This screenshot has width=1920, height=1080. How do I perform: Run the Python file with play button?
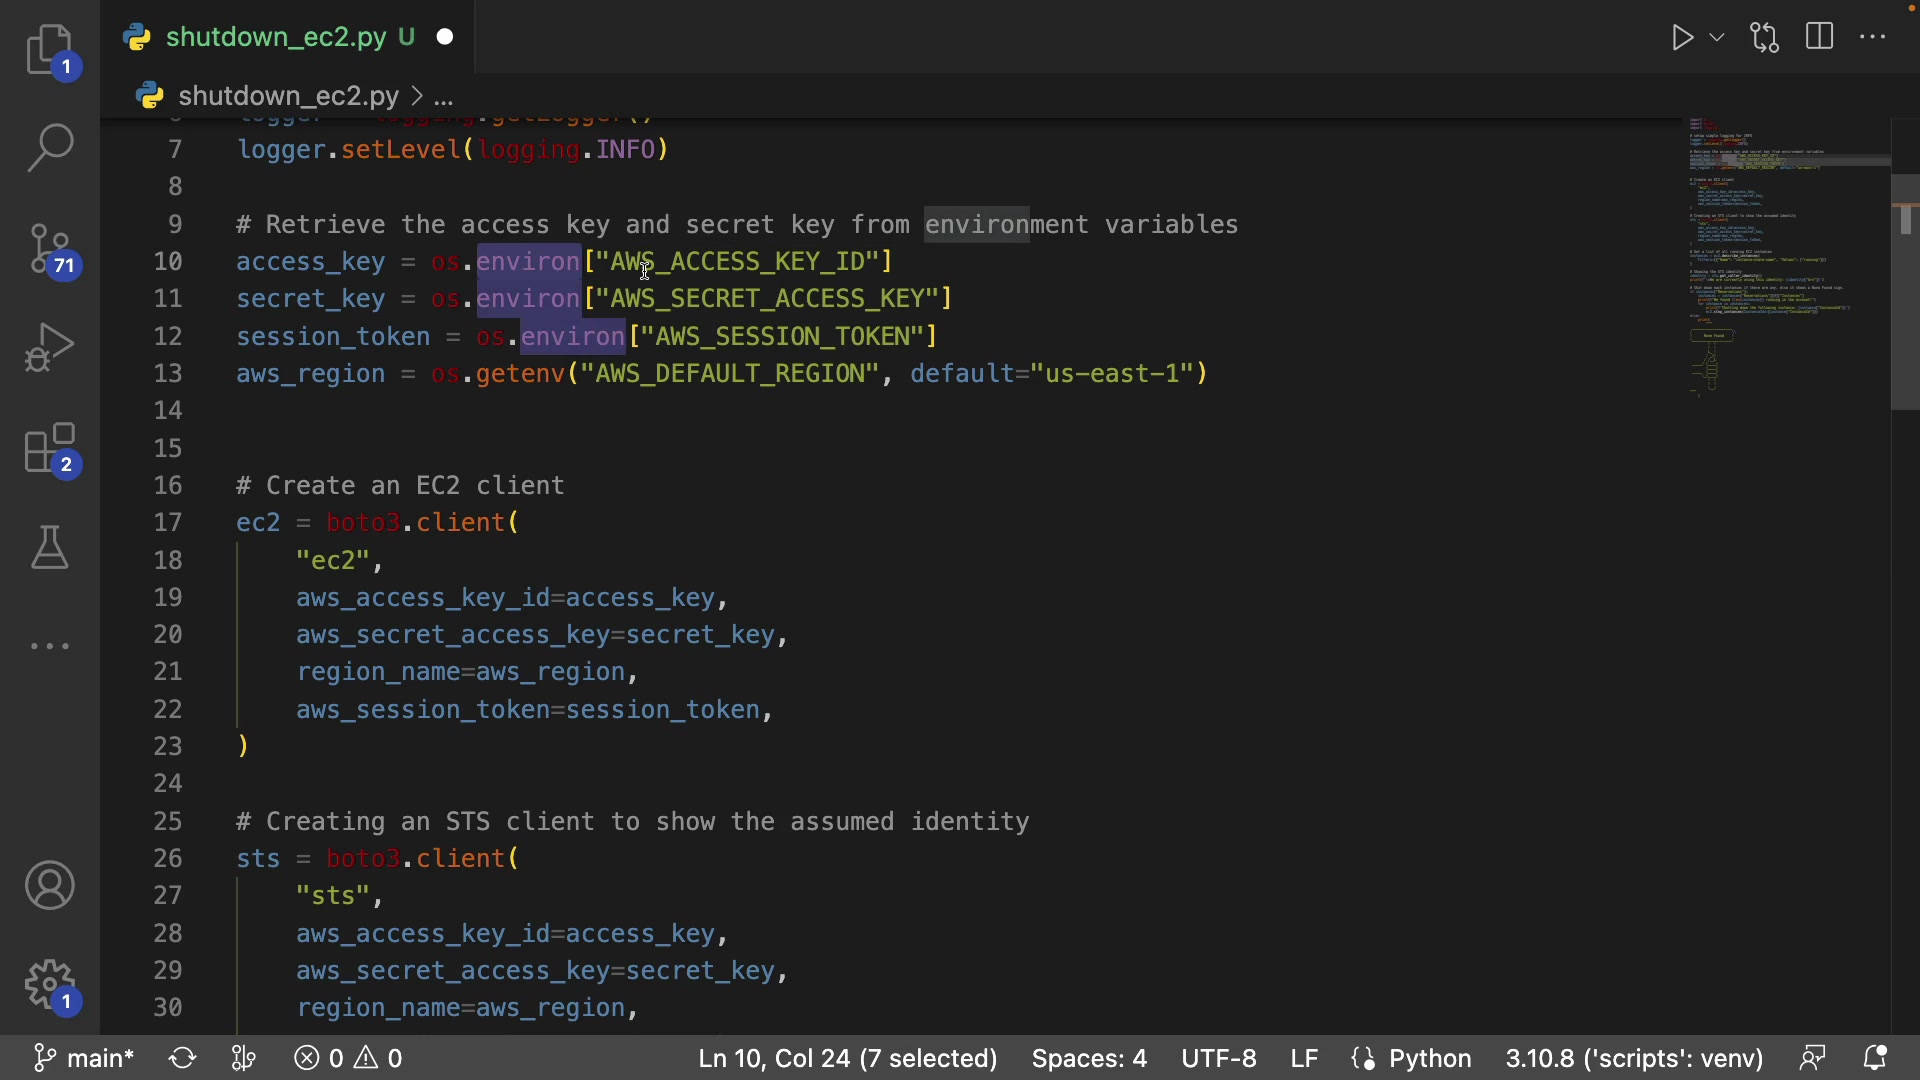click(x=1683, y=38)
